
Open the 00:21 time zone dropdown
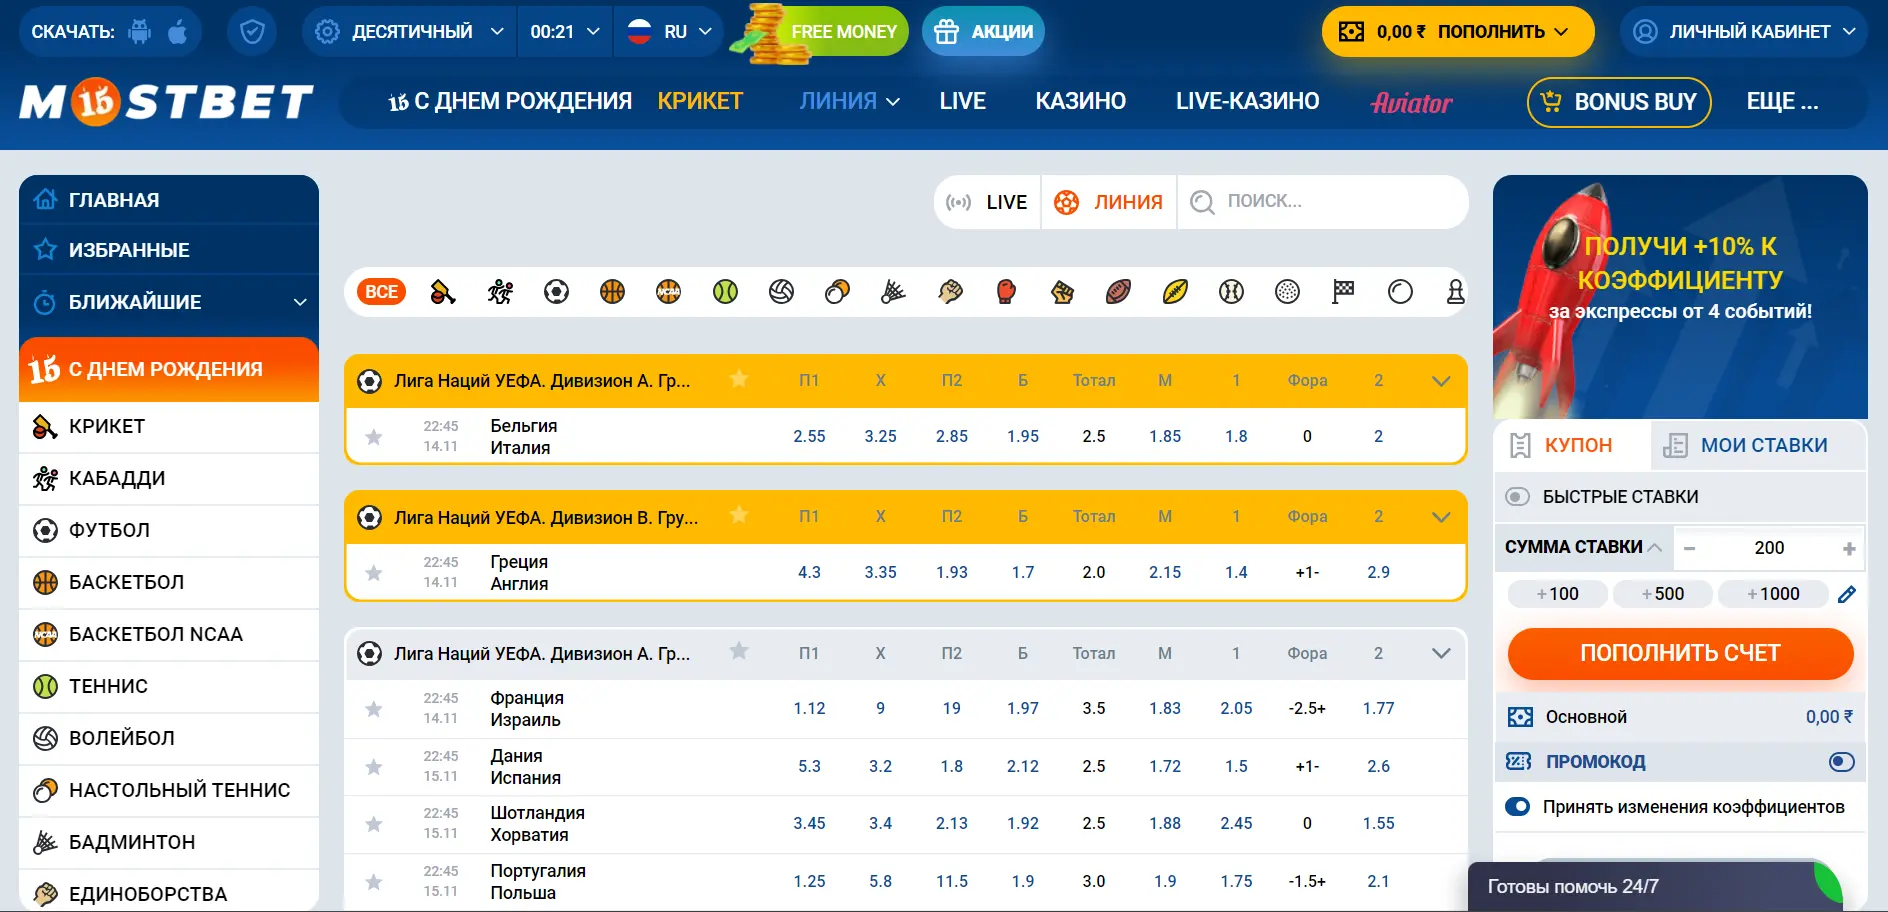click(x=565, y=32)
